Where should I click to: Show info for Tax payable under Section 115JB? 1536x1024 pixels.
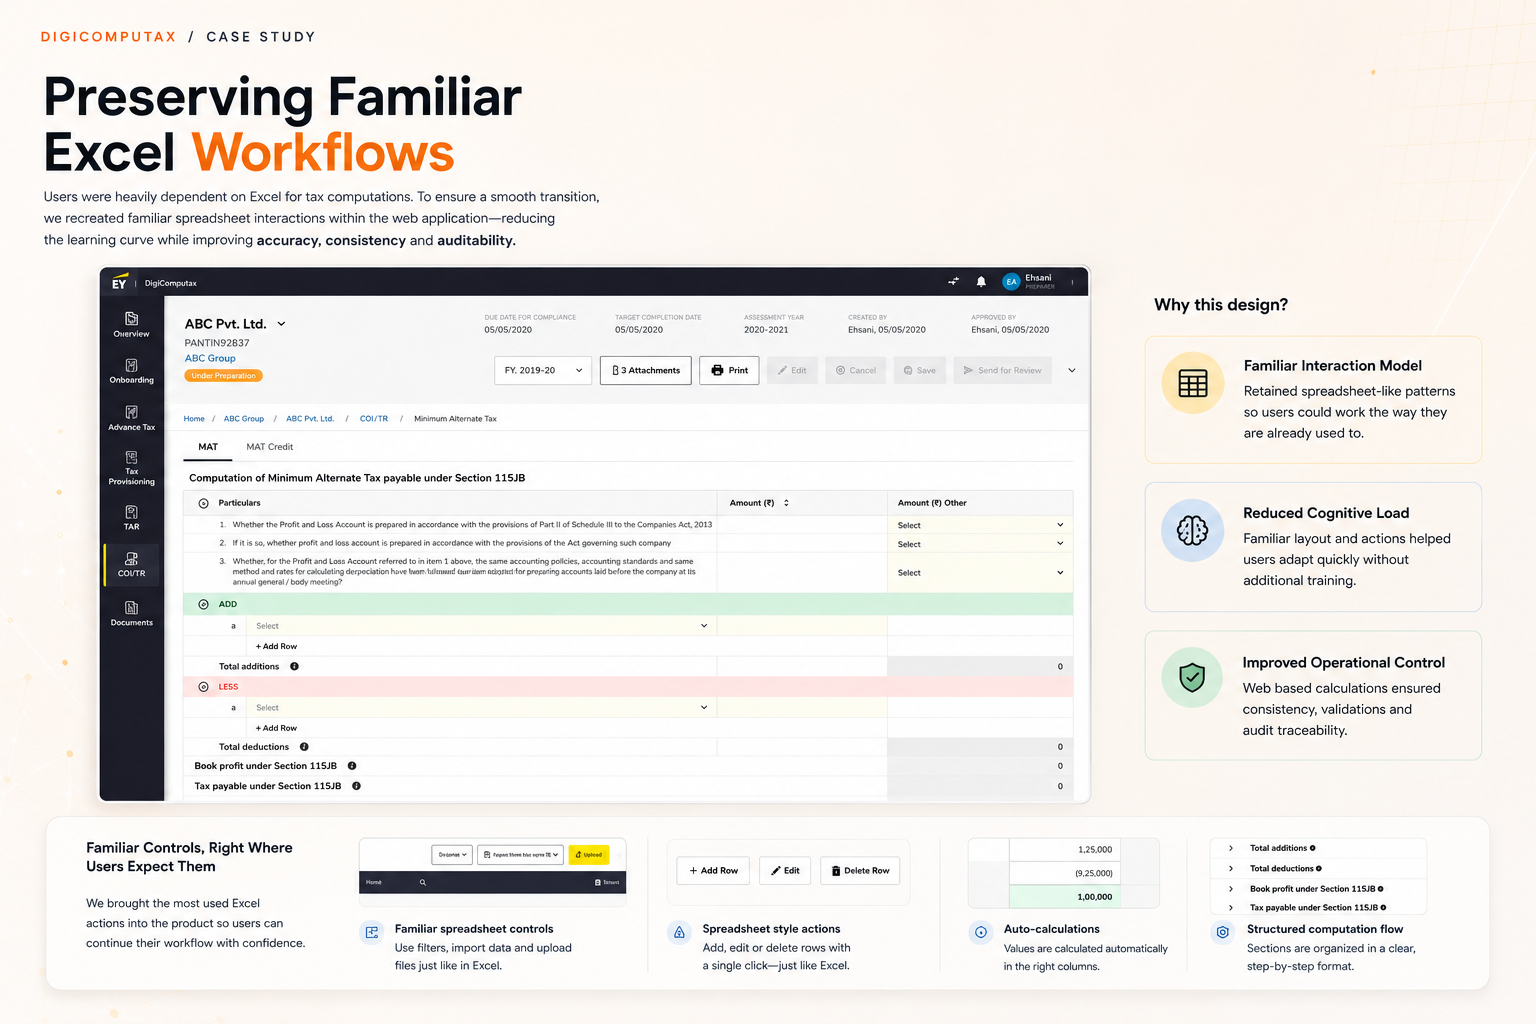[x=356, y=786]
